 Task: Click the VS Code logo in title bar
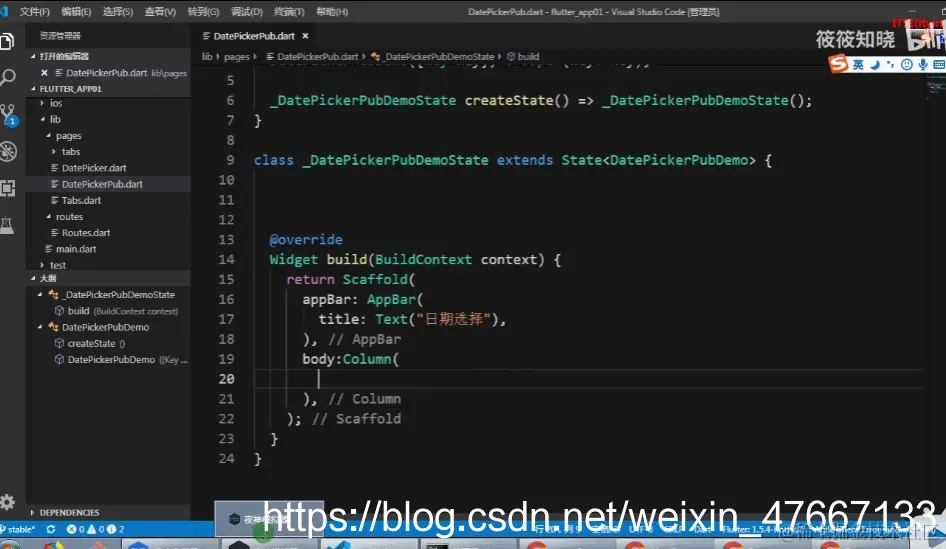[x=4, y=11]
